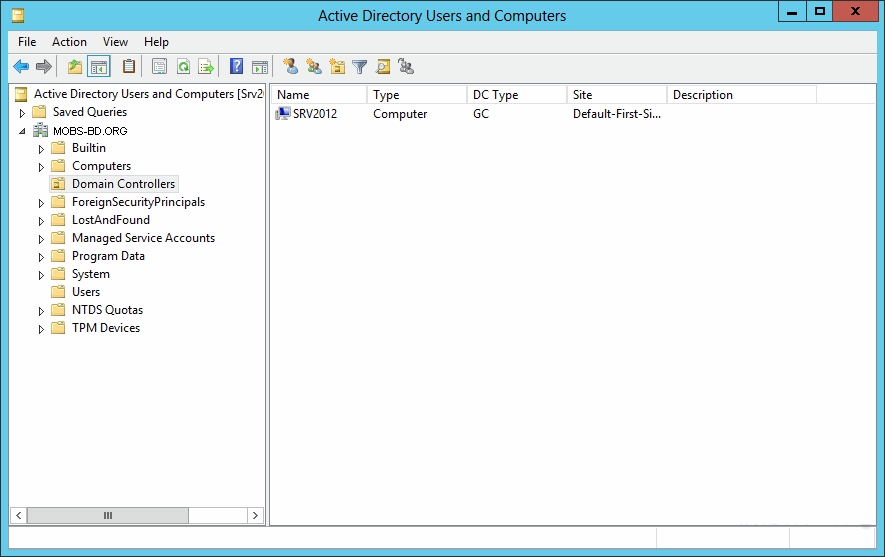Select the NTDS Quotas tree item

107,310
